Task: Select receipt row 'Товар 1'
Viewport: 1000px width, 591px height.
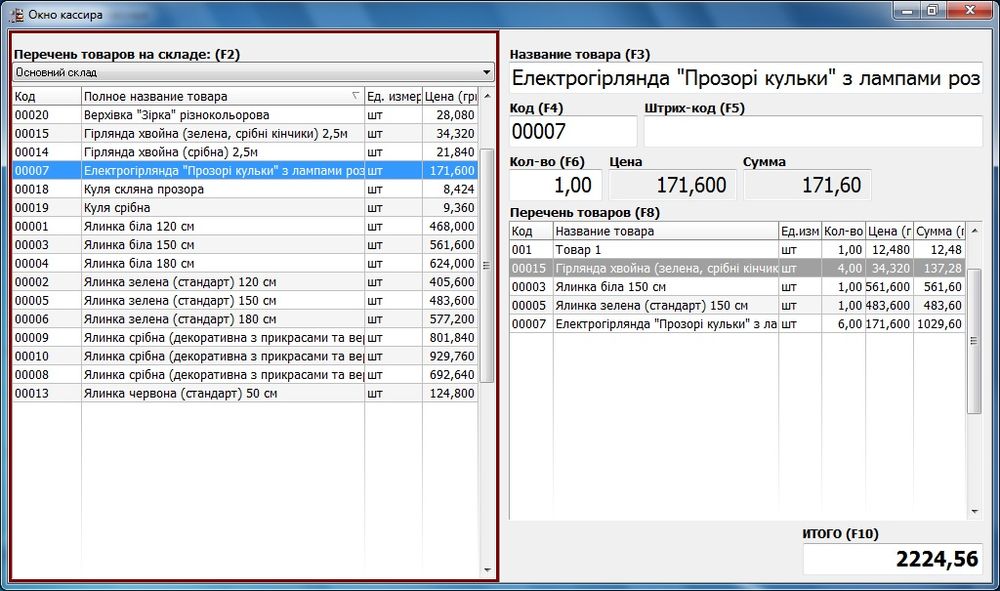Action: tap(737, 250)
